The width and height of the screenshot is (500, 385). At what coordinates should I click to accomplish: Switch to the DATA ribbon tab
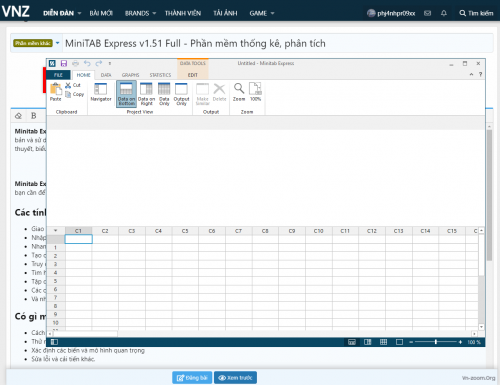click(106, 75)
